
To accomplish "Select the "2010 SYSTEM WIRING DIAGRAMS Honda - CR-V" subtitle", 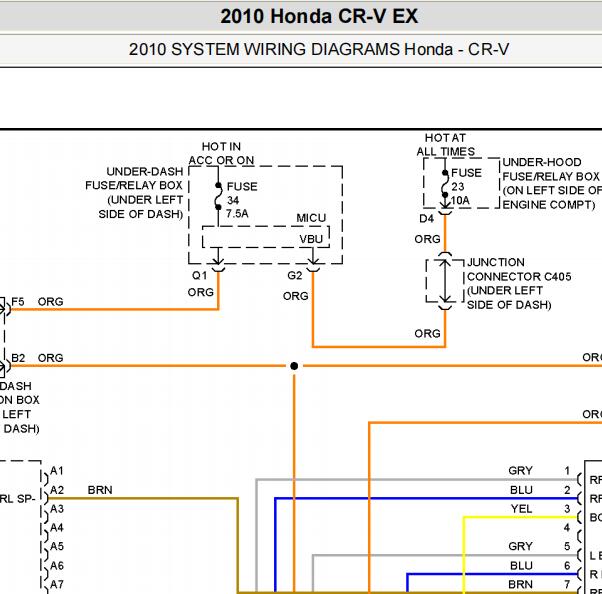I will 319,50.
